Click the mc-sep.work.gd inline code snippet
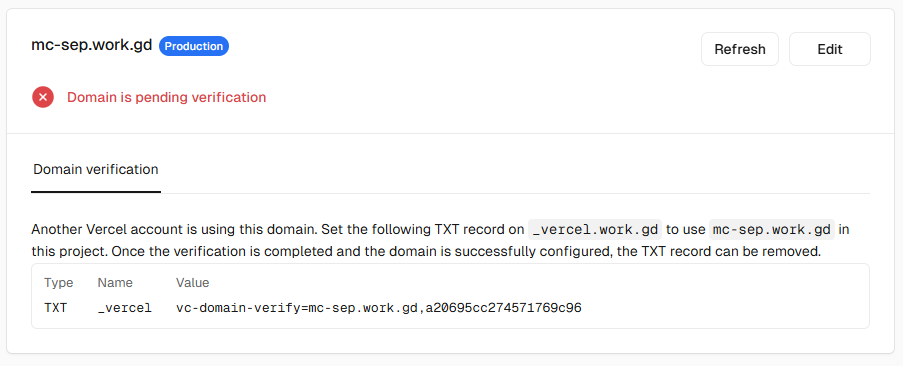This screenshot has width=903, height=366. point(772,230)
